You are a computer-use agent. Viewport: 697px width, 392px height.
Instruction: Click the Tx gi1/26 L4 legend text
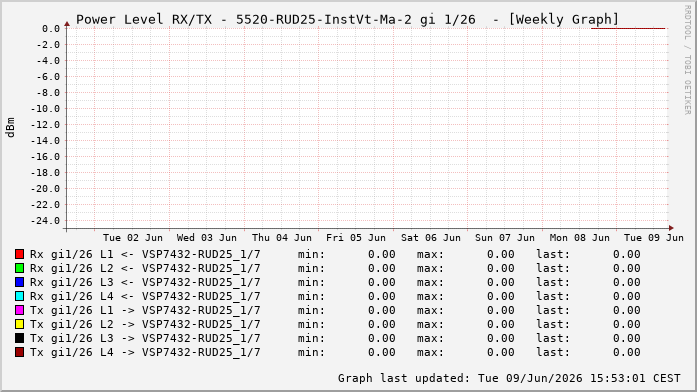(145, 352)
